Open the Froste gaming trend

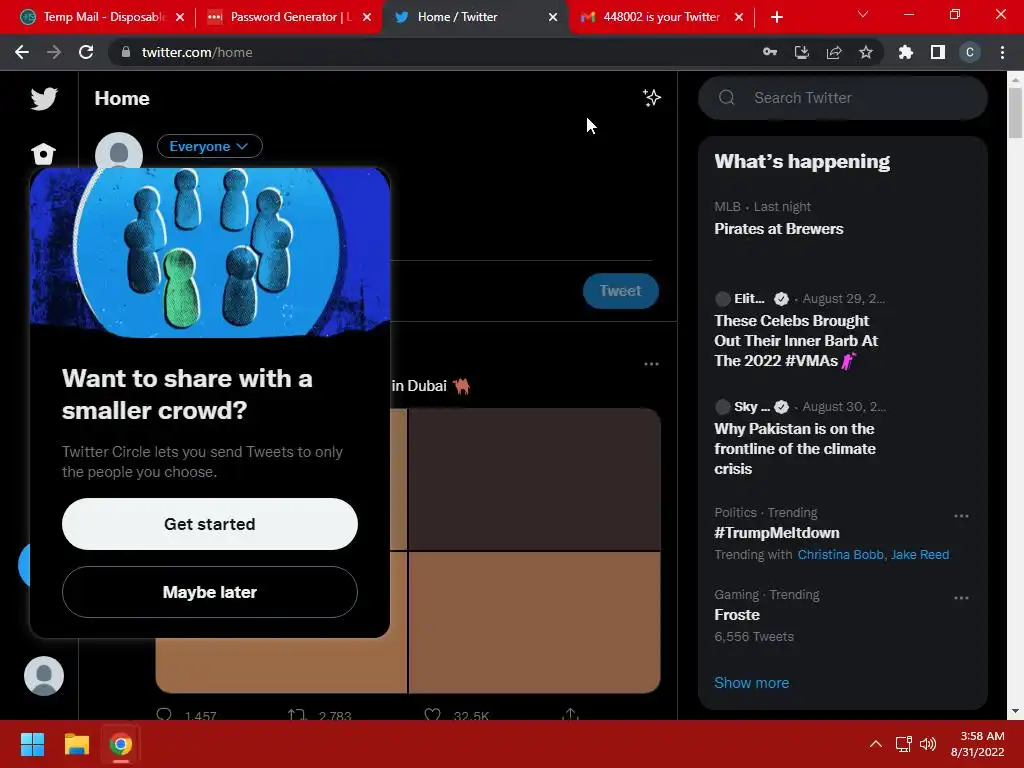[737, 615]
